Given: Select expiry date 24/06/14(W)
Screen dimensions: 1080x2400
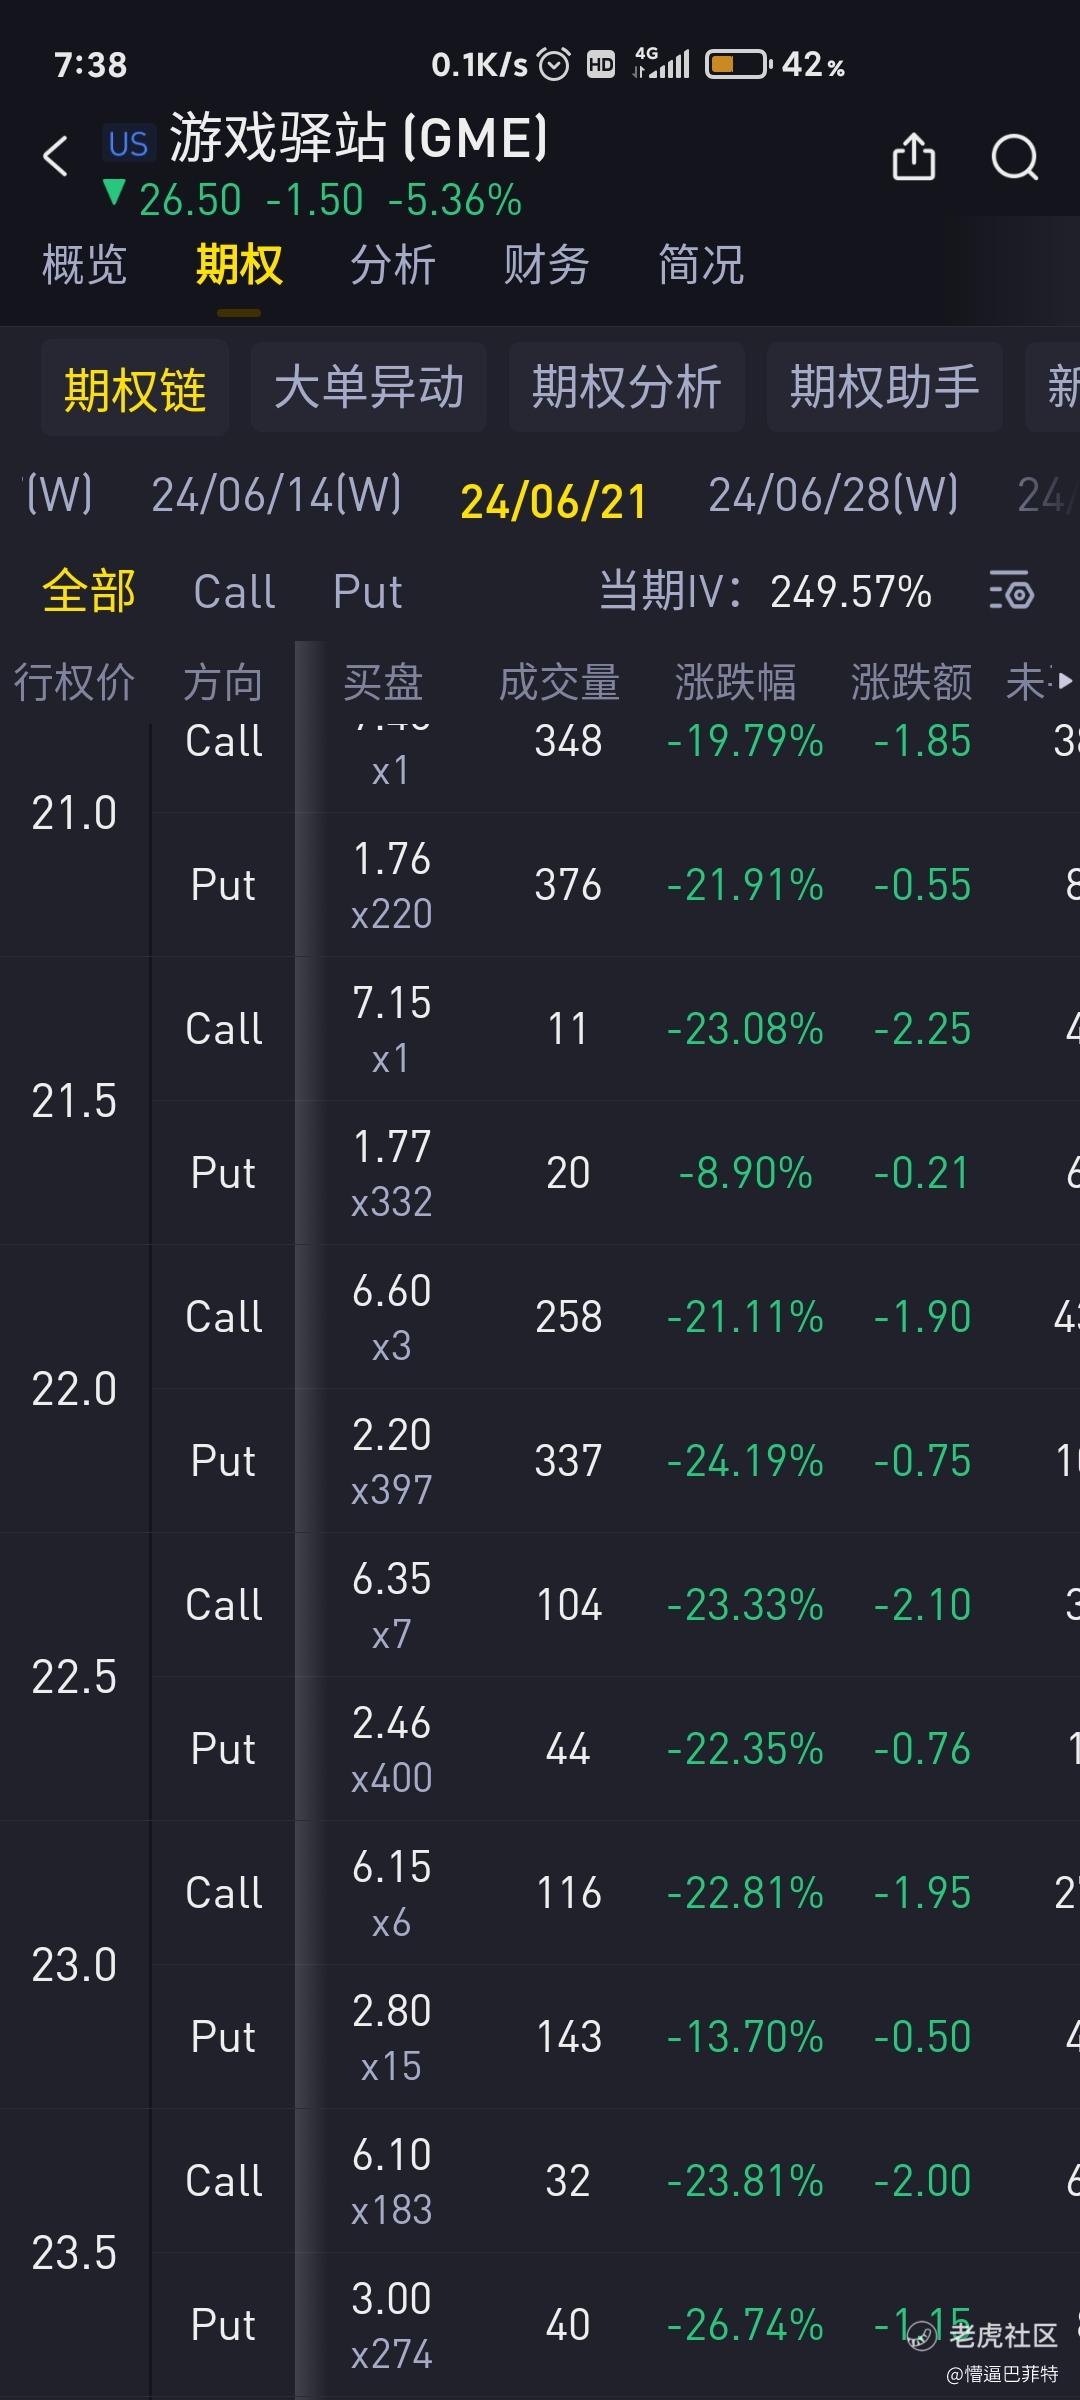Looking at the screenshot, I should [x=276, y=495].
